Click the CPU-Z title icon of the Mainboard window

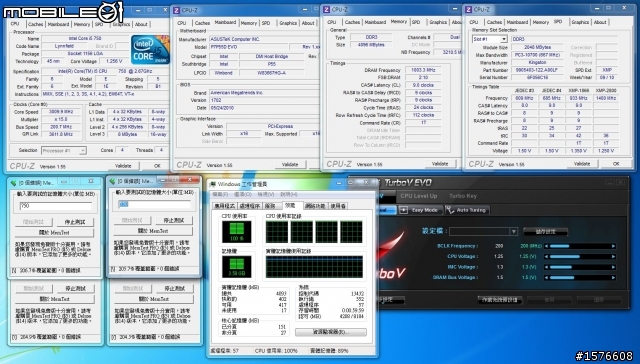(x=176, y=10)
